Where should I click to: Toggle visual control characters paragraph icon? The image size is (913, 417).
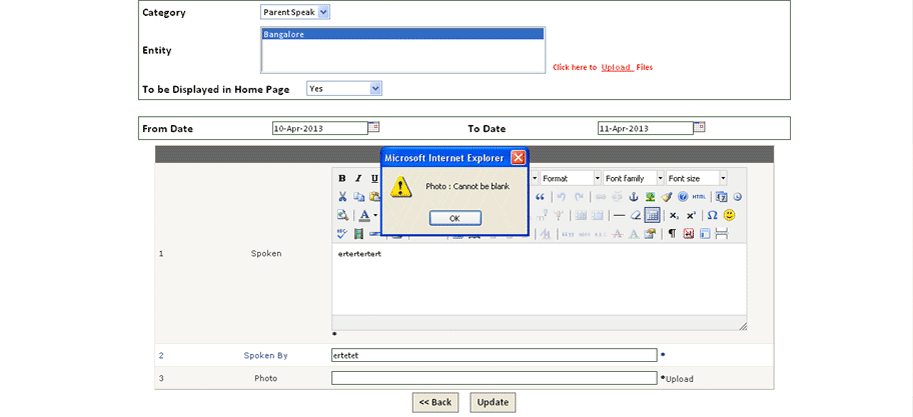tap(671, 234)
